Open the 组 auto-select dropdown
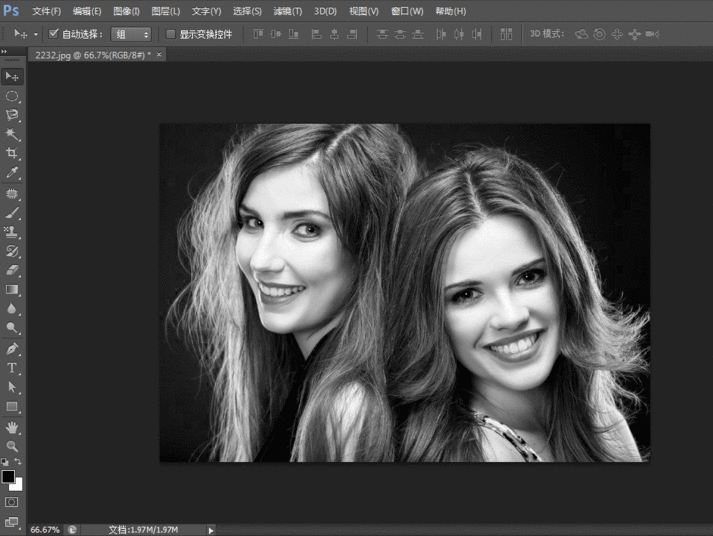Viewport: 713px width, 536px height. point(131,33)
